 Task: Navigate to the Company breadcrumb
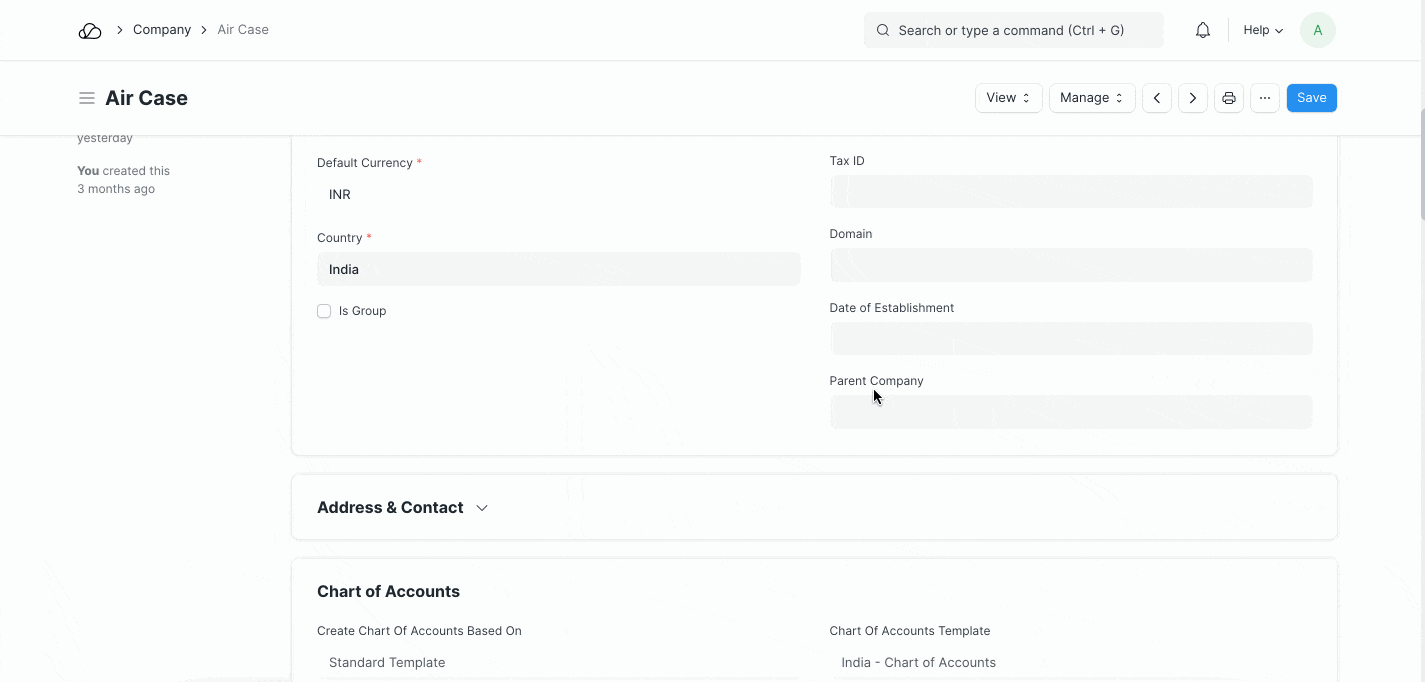click(x=161, y=29)
